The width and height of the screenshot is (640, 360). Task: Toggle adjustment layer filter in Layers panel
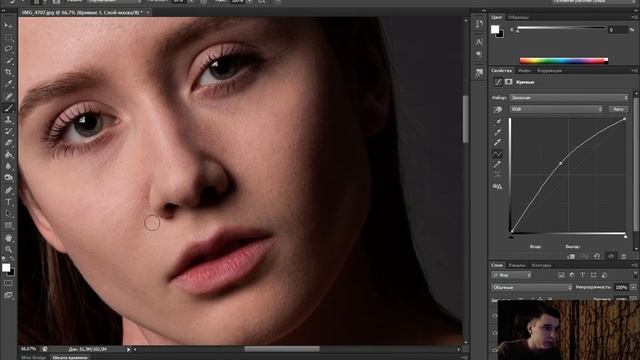click(572, 275)
